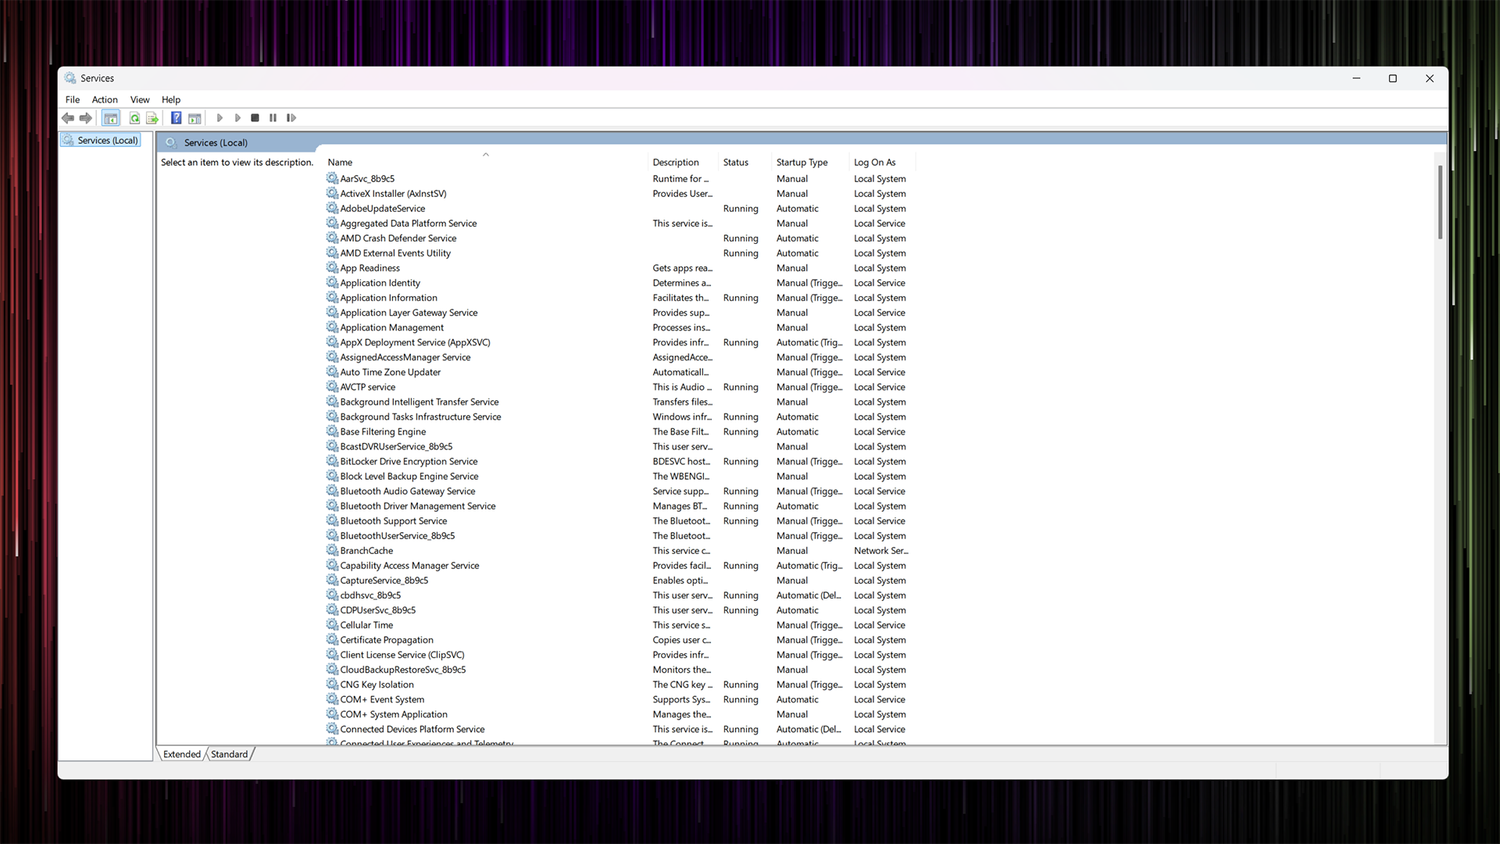Click the gear icon beside AVCTP service
The image size is (1500, 844).
point(332,387)
